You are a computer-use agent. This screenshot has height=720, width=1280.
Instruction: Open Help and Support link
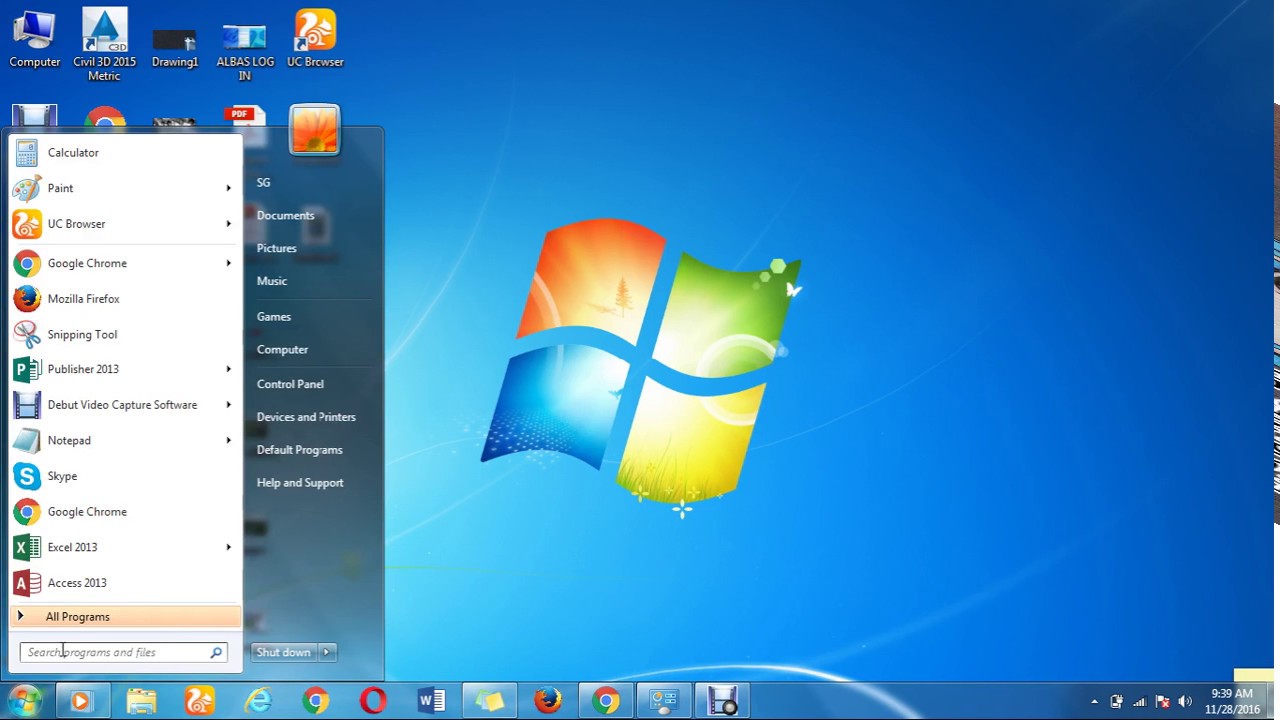pos(300,483)
